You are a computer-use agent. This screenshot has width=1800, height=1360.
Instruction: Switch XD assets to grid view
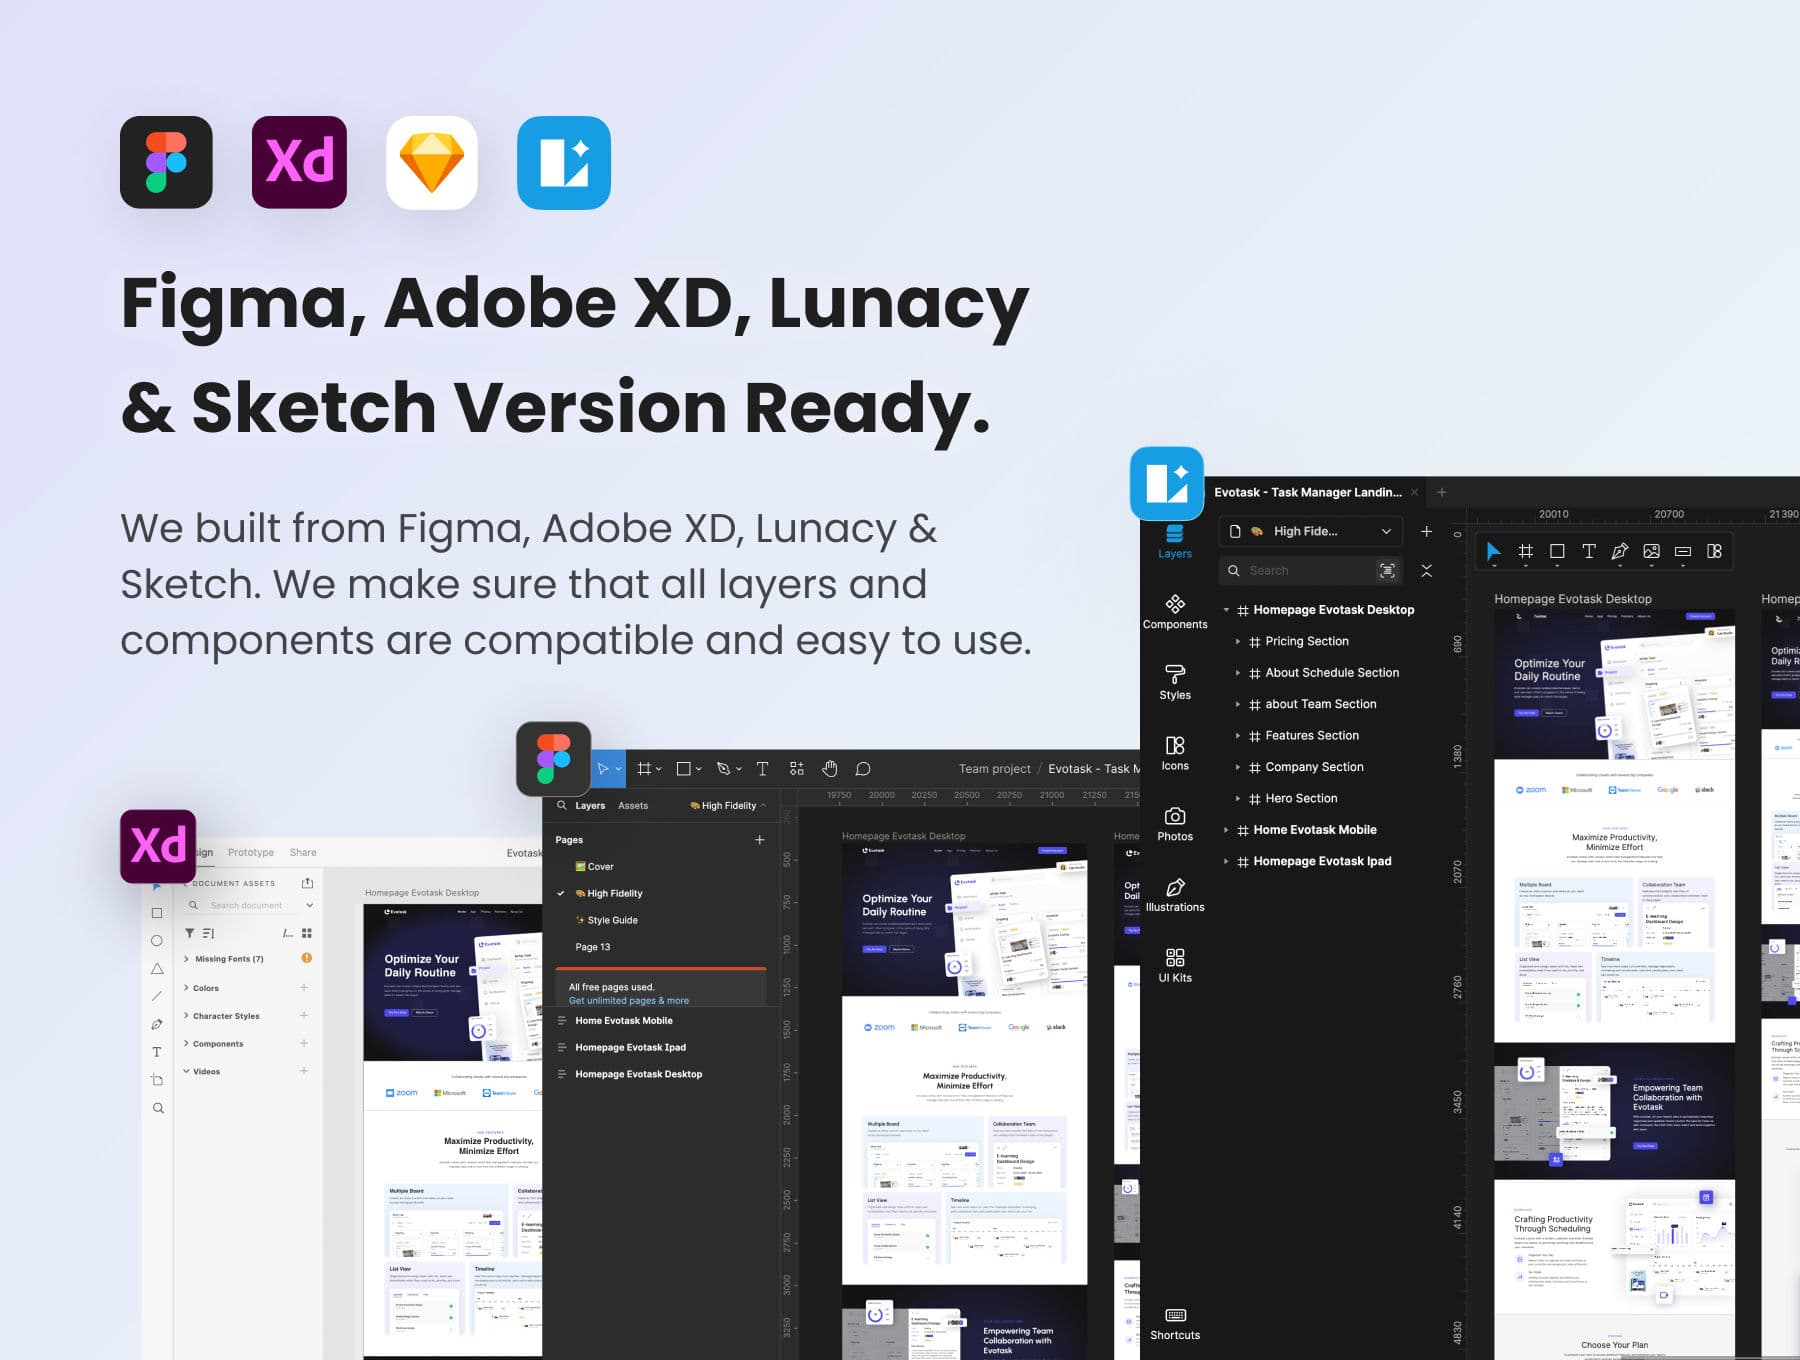(x=307, y=933)
